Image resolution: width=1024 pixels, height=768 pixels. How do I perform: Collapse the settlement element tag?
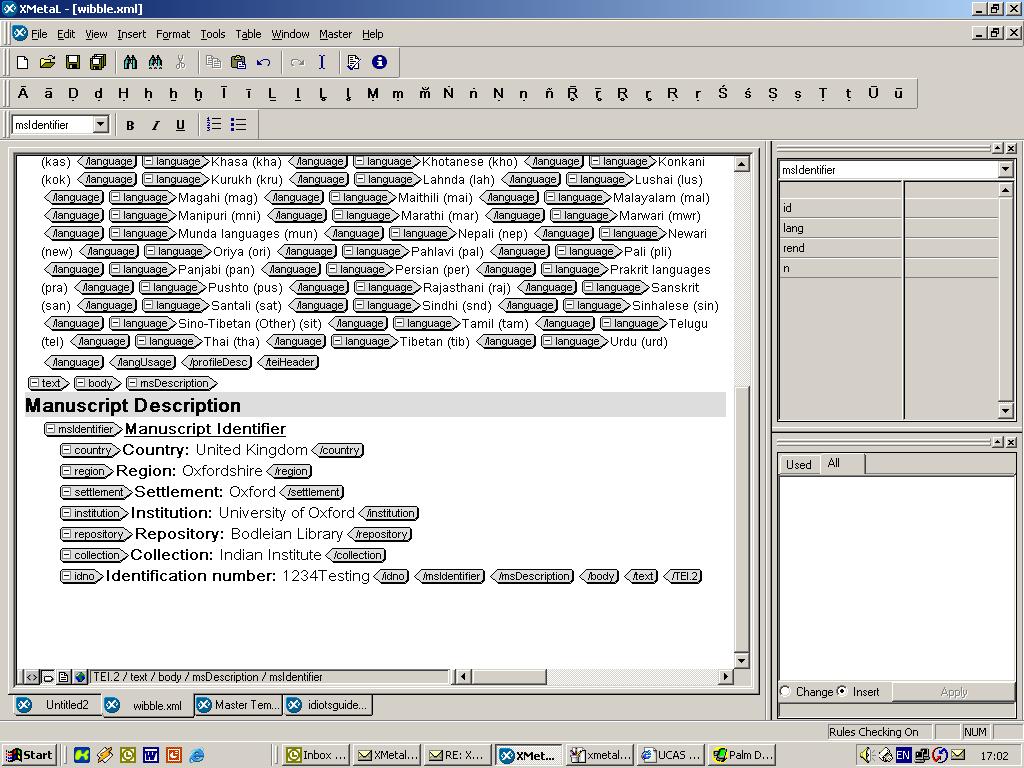(66, 492)
